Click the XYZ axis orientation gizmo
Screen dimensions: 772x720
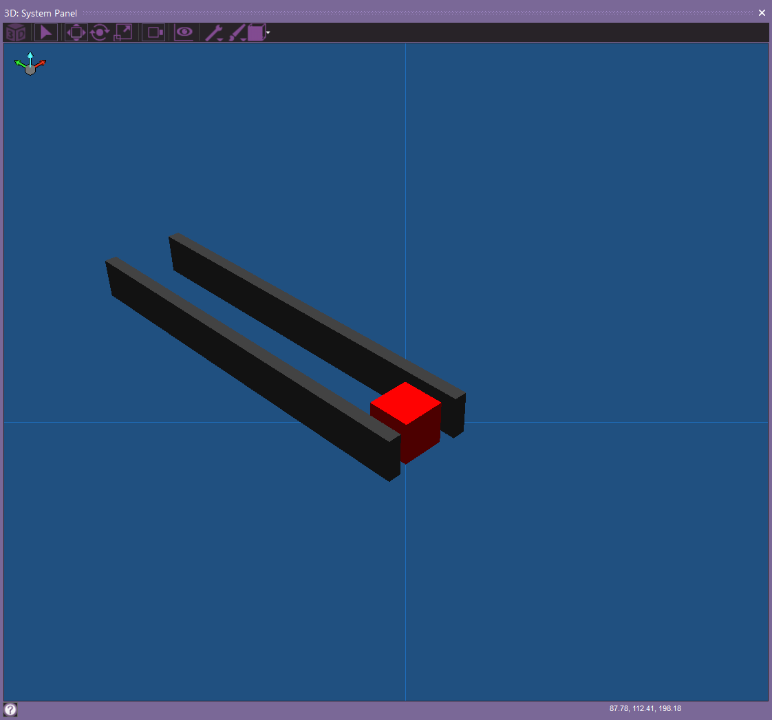(30, 66)
